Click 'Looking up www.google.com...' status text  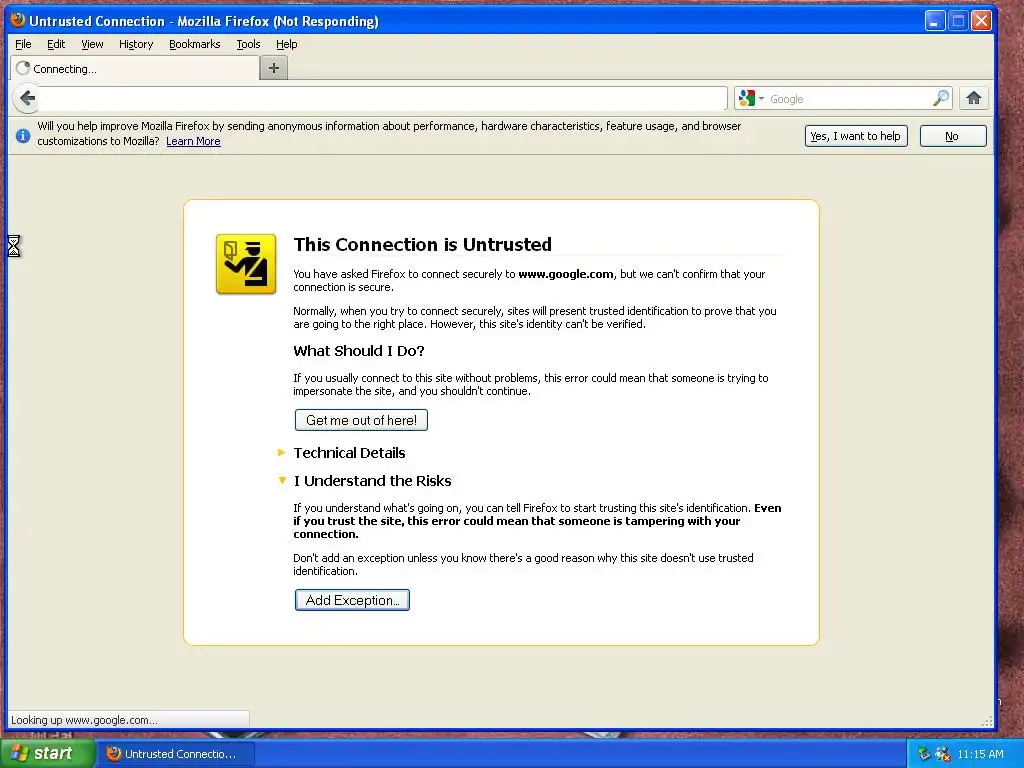coord(84,720)
